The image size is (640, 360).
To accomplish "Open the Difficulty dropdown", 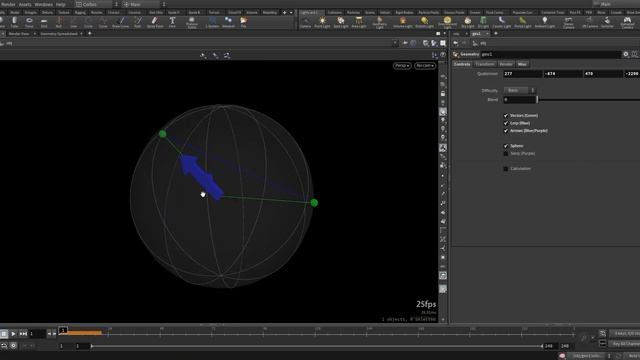I will (519, 90).
